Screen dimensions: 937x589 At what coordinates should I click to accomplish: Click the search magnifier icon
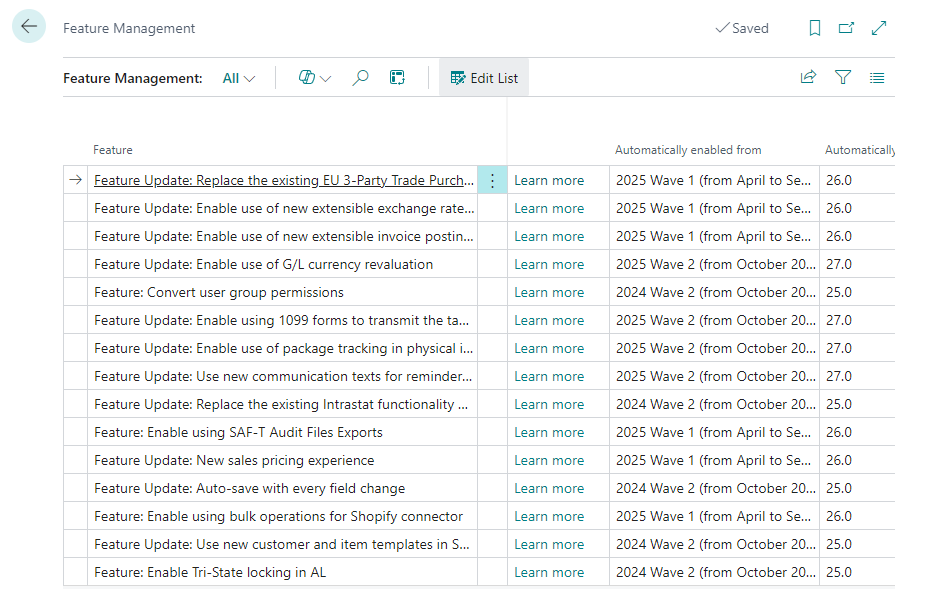(x=361, y=78)
